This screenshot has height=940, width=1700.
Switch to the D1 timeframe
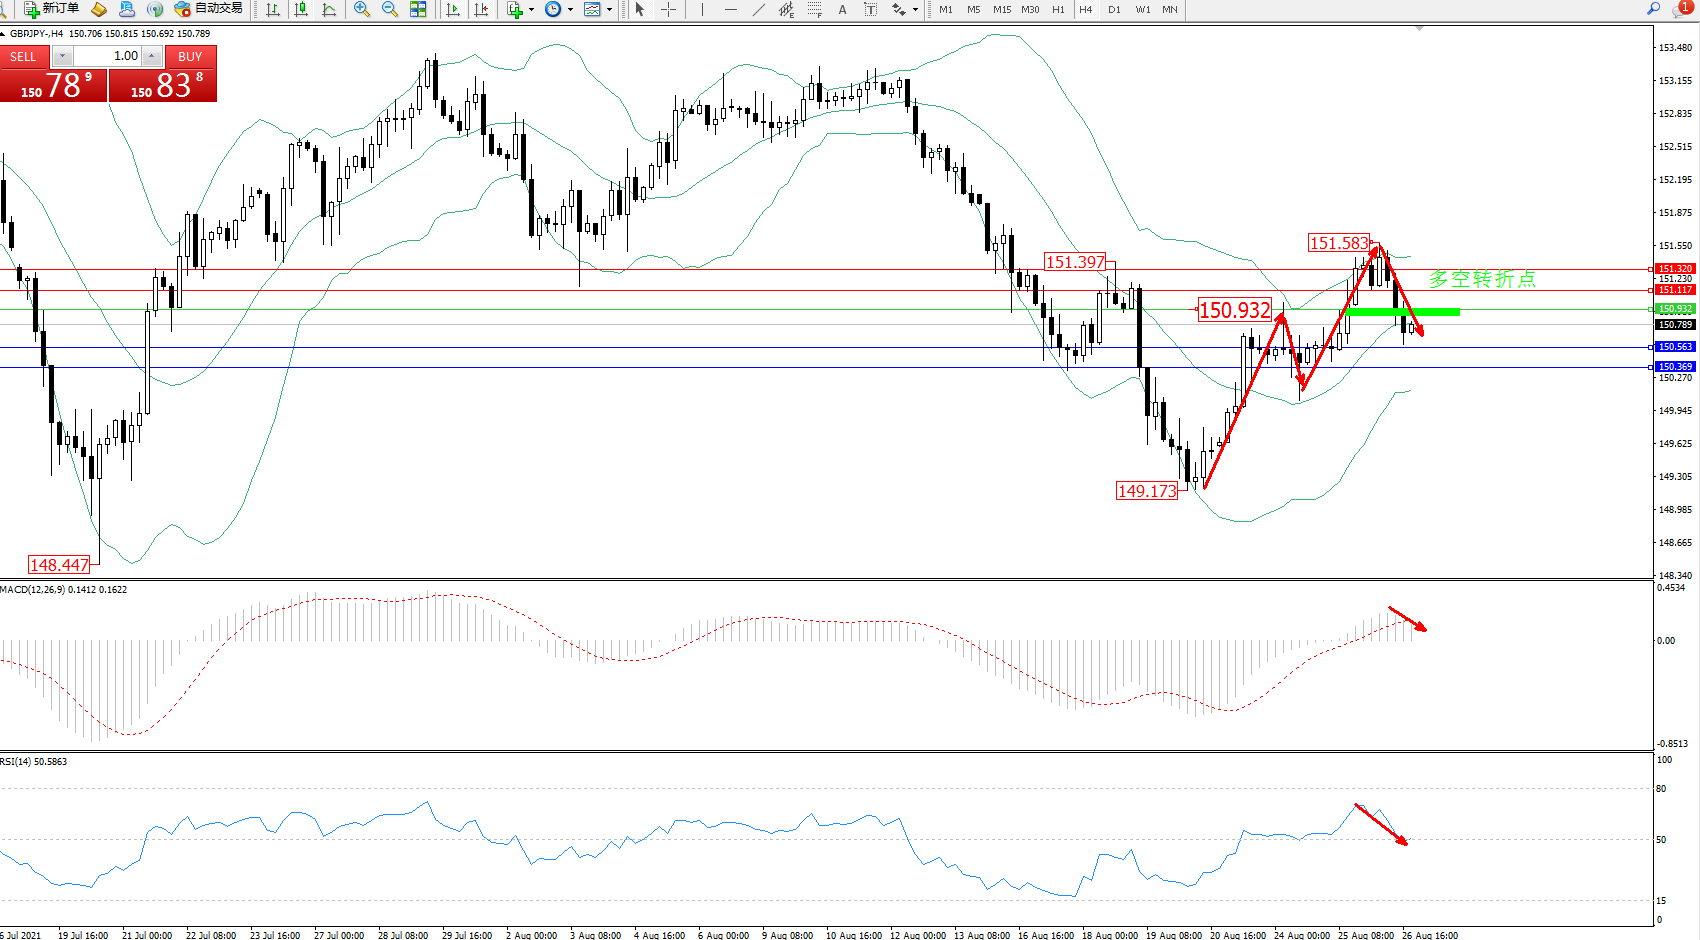pyautogui.click(x=1114, y=9)
